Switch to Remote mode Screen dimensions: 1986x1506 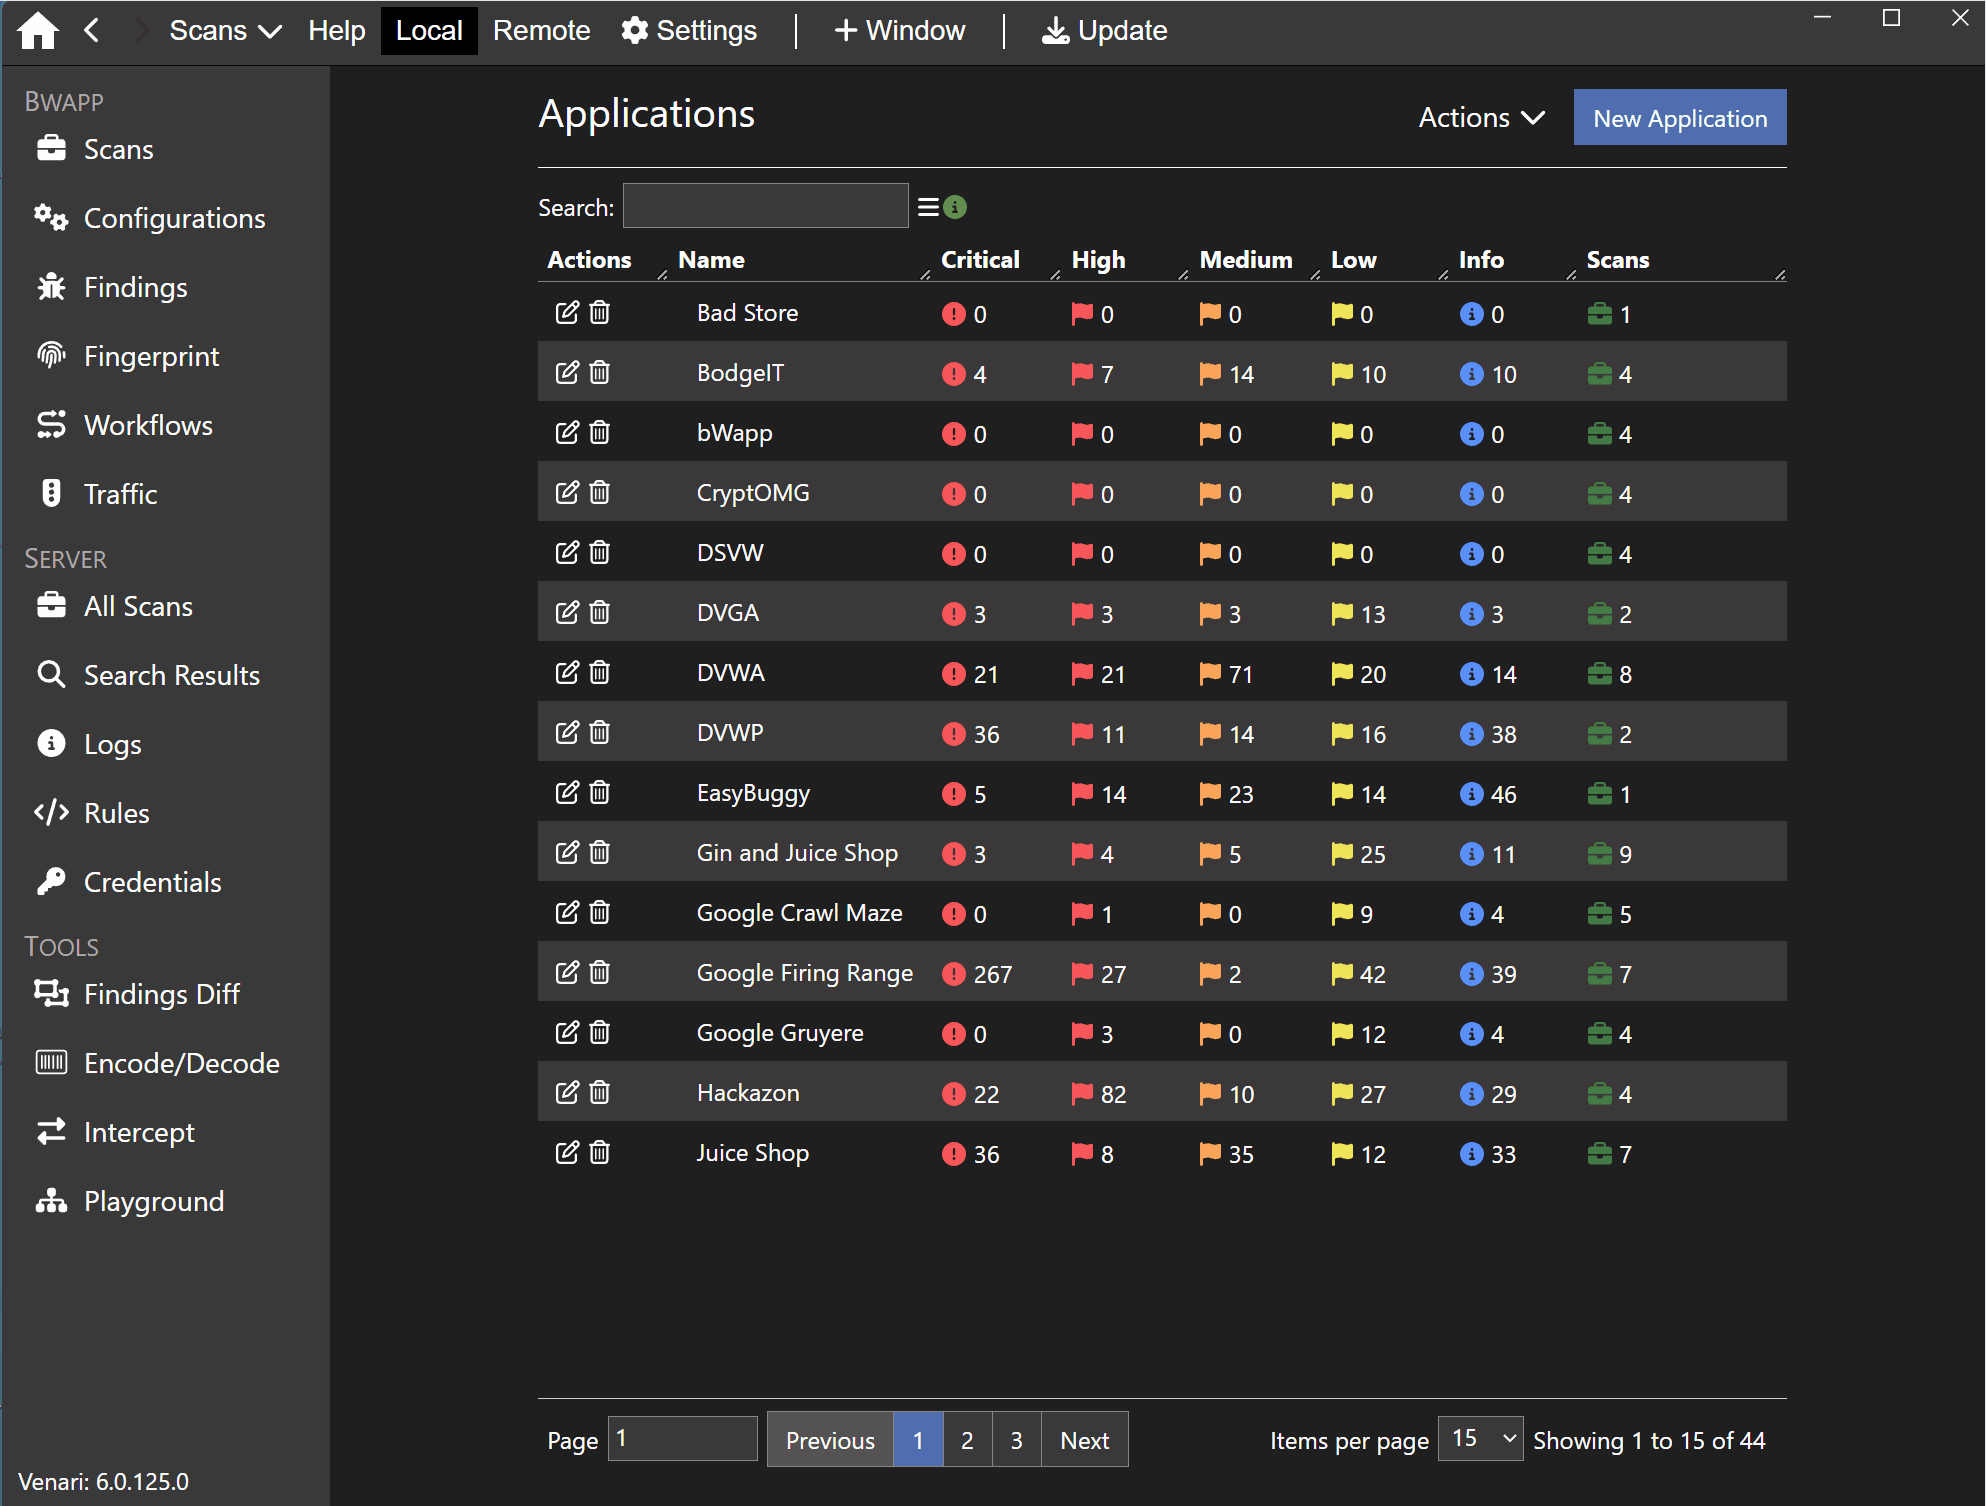[x=541, y=30]
